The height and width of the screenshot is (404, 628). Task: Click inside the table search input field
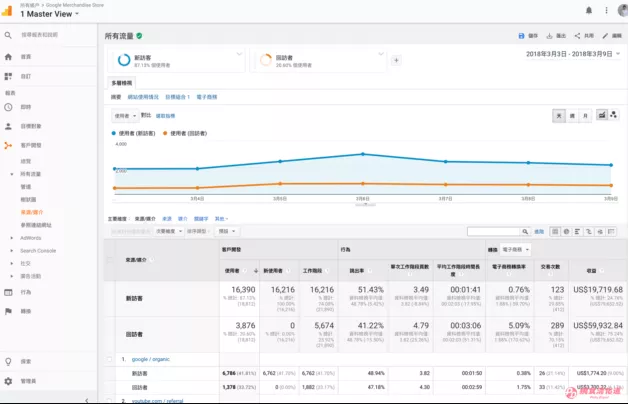click(x=494, y=231)
